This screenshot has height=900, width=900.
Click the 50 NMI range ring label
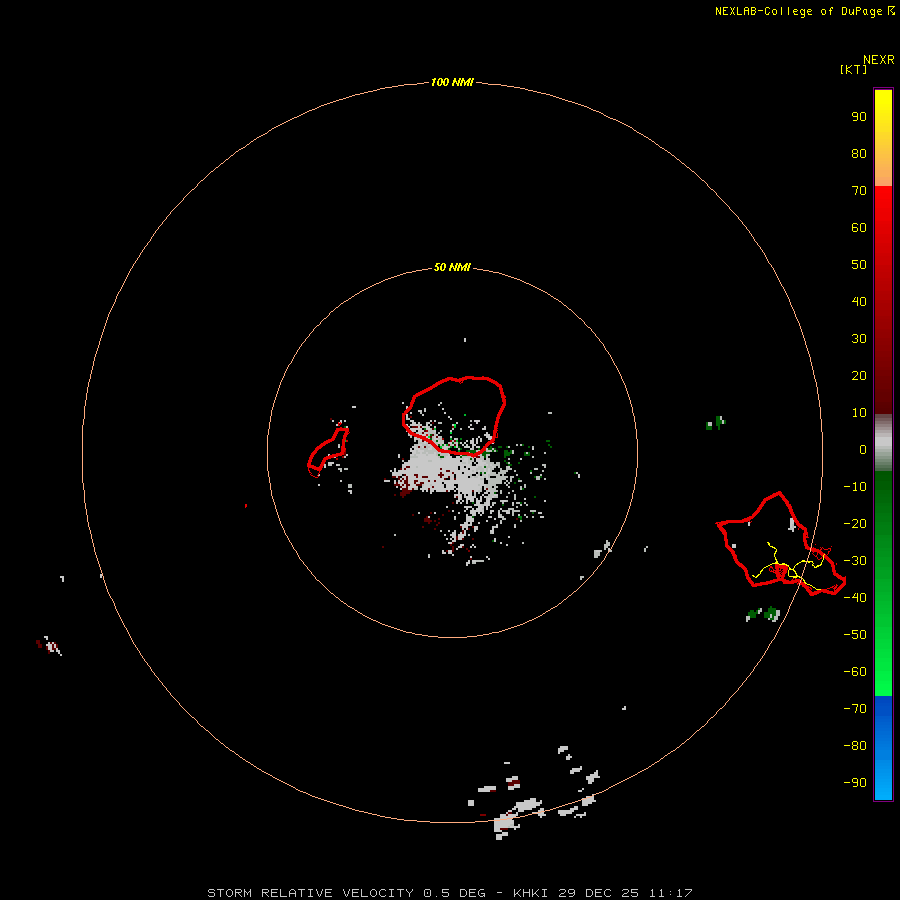[452, 267]
